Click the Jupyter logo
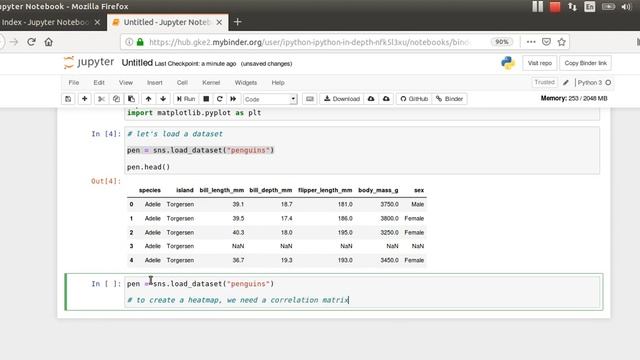 pyautogui.click(x=89, y=62)
